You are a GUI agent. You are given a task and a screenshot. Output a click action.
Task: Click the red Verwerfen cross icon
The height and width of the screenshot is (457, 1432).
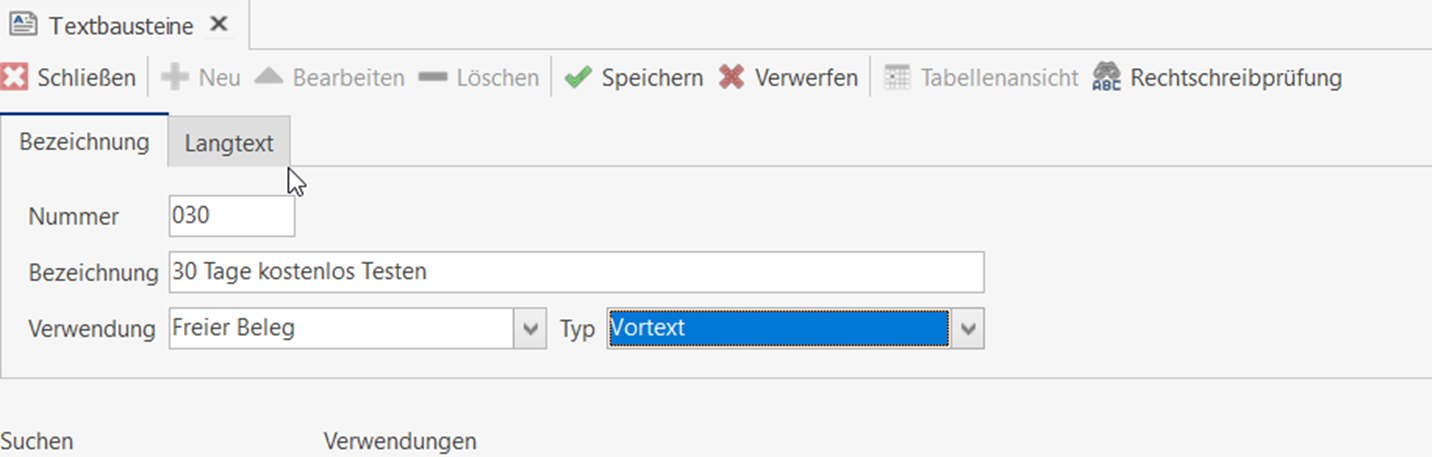(732, 77)
